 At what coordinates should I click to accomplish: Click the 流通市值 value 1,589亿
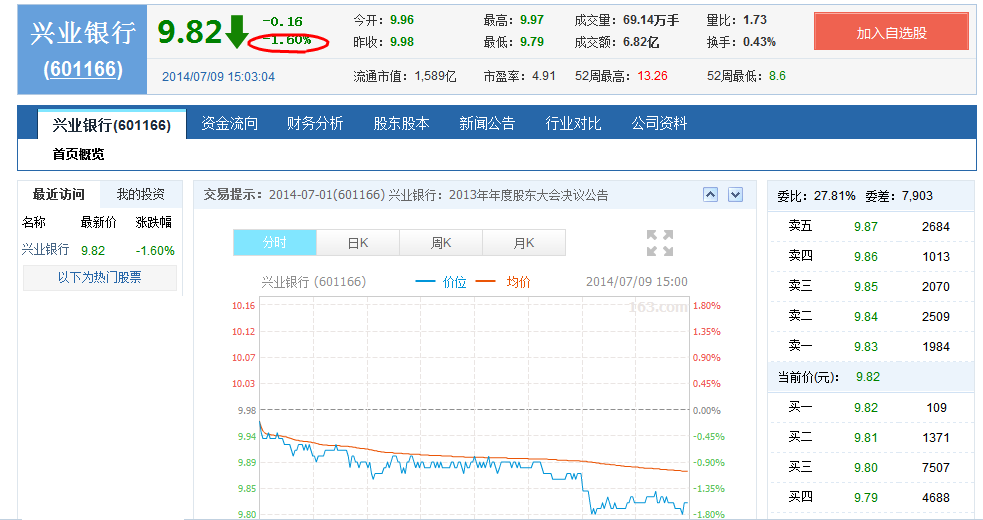point(435,76)
